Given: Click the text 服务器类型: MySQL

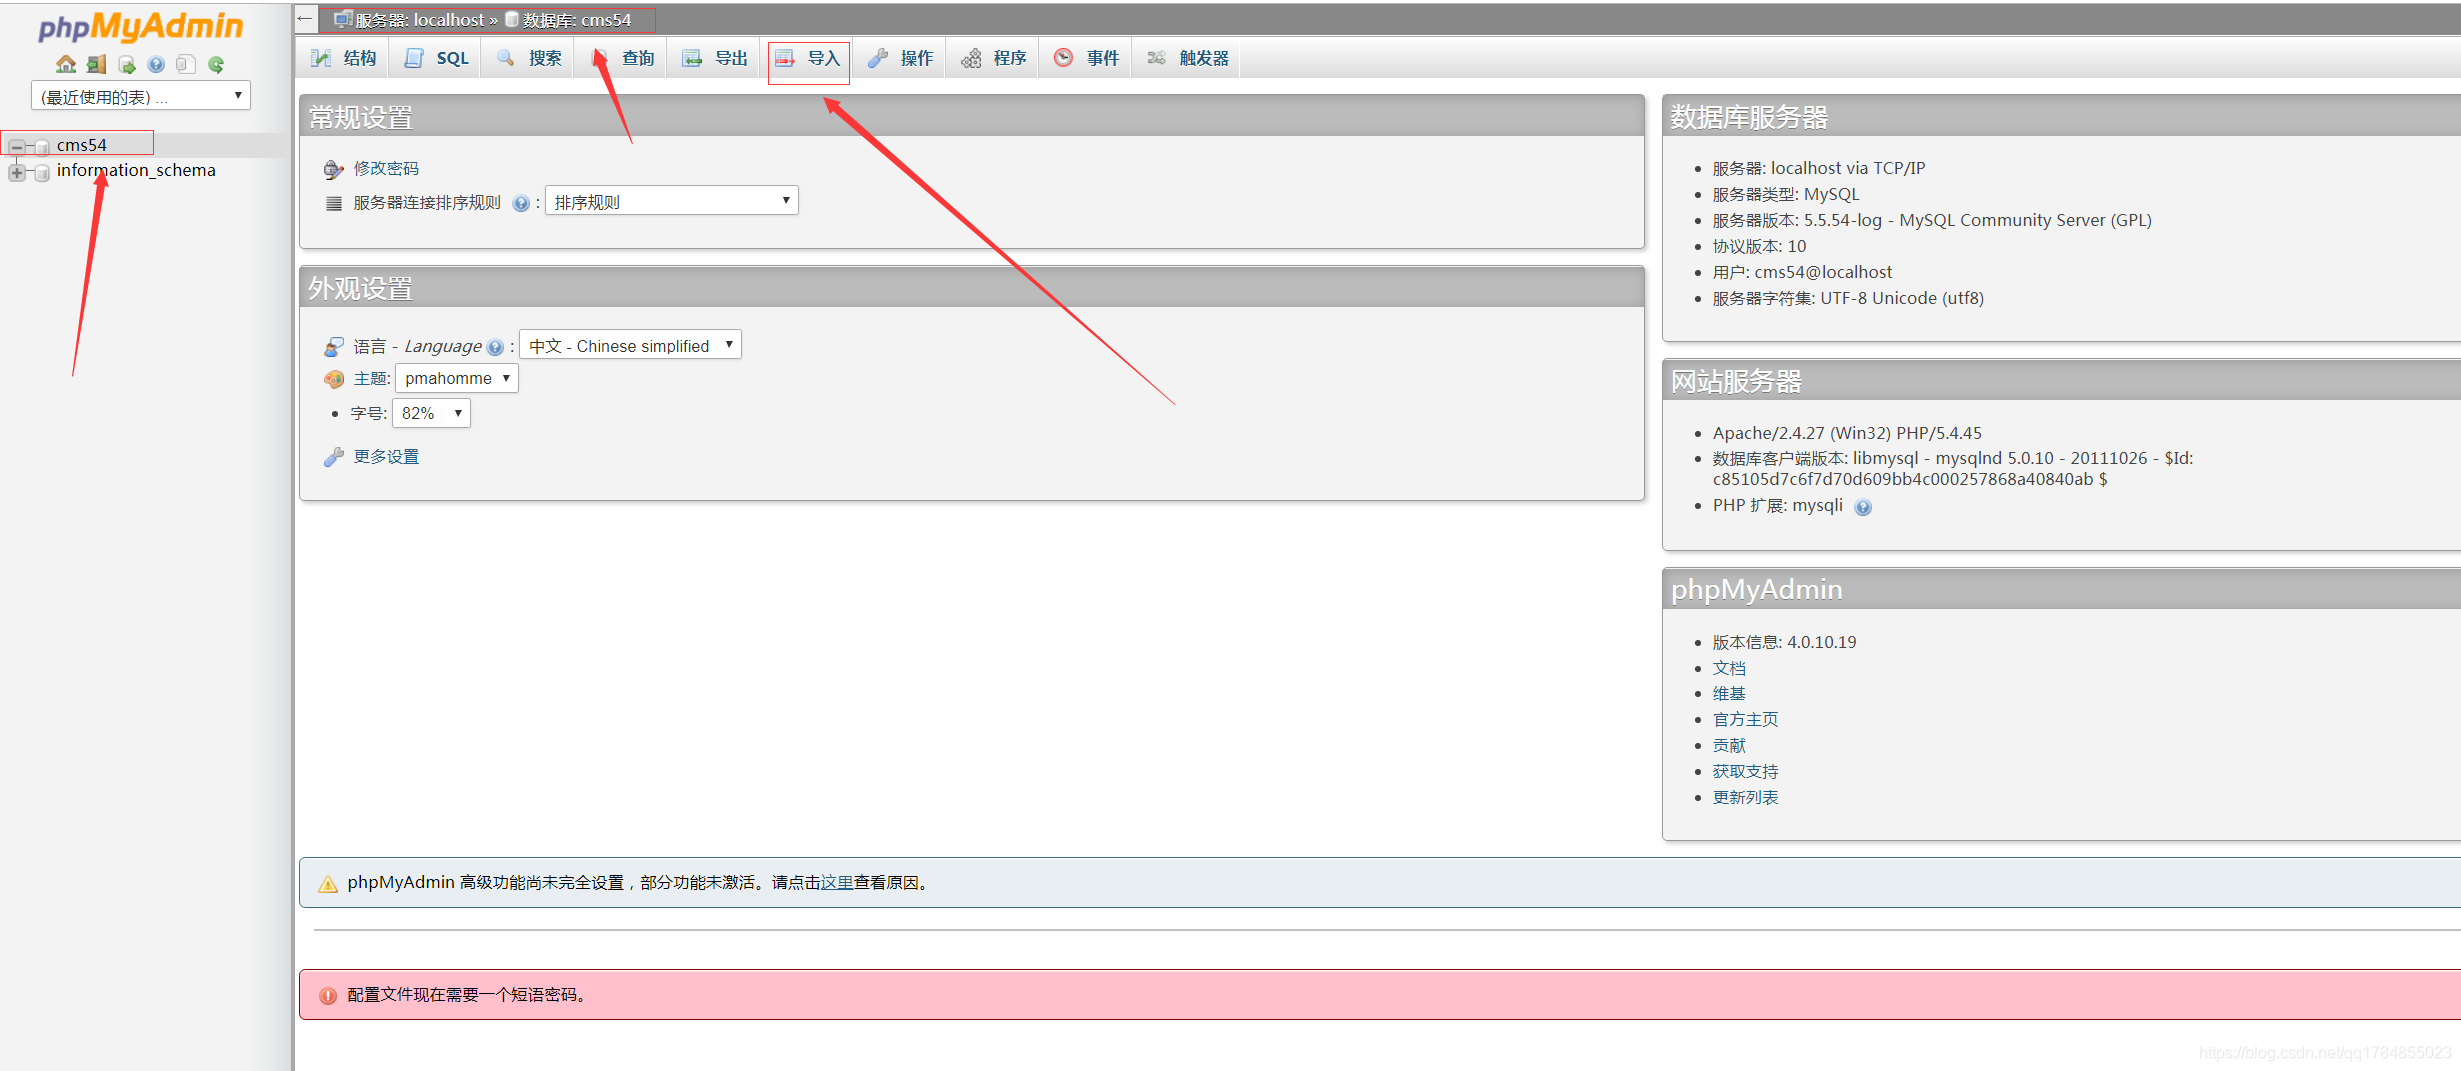Looking at the screenshot, I should [1786, 194].
